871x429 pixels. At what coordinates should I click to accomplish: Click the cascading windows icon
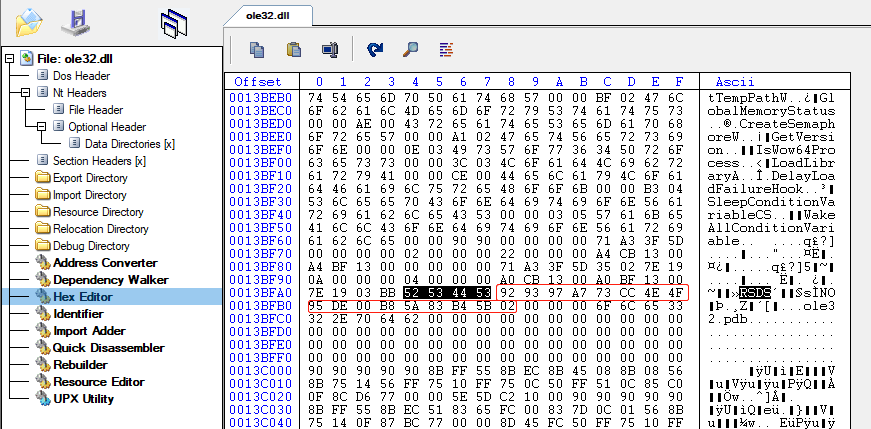[x=173, y=24]
